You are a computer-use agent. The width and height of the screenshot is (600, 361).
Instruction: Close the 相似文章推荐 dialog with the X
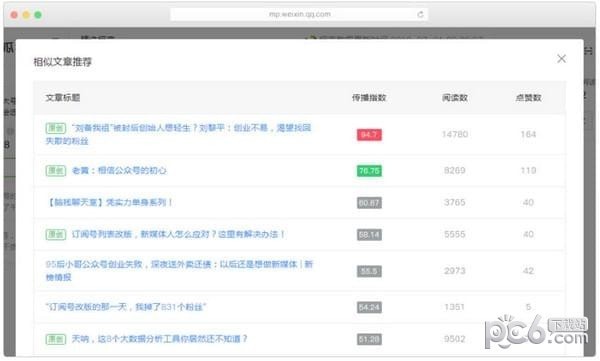click(561, 59)
